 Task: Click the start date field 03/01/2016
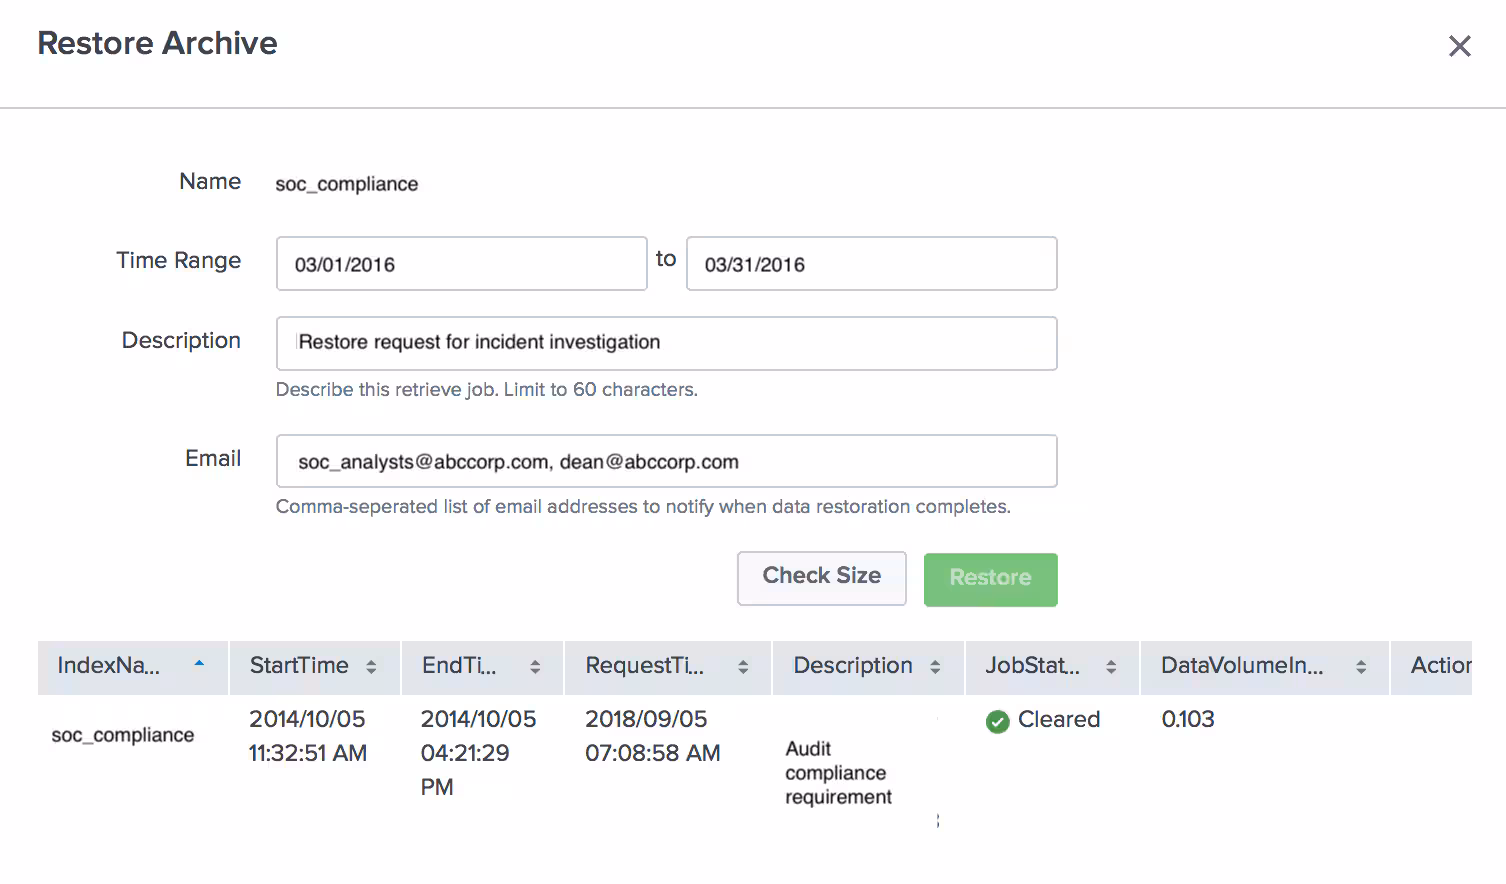click(461, 264)
